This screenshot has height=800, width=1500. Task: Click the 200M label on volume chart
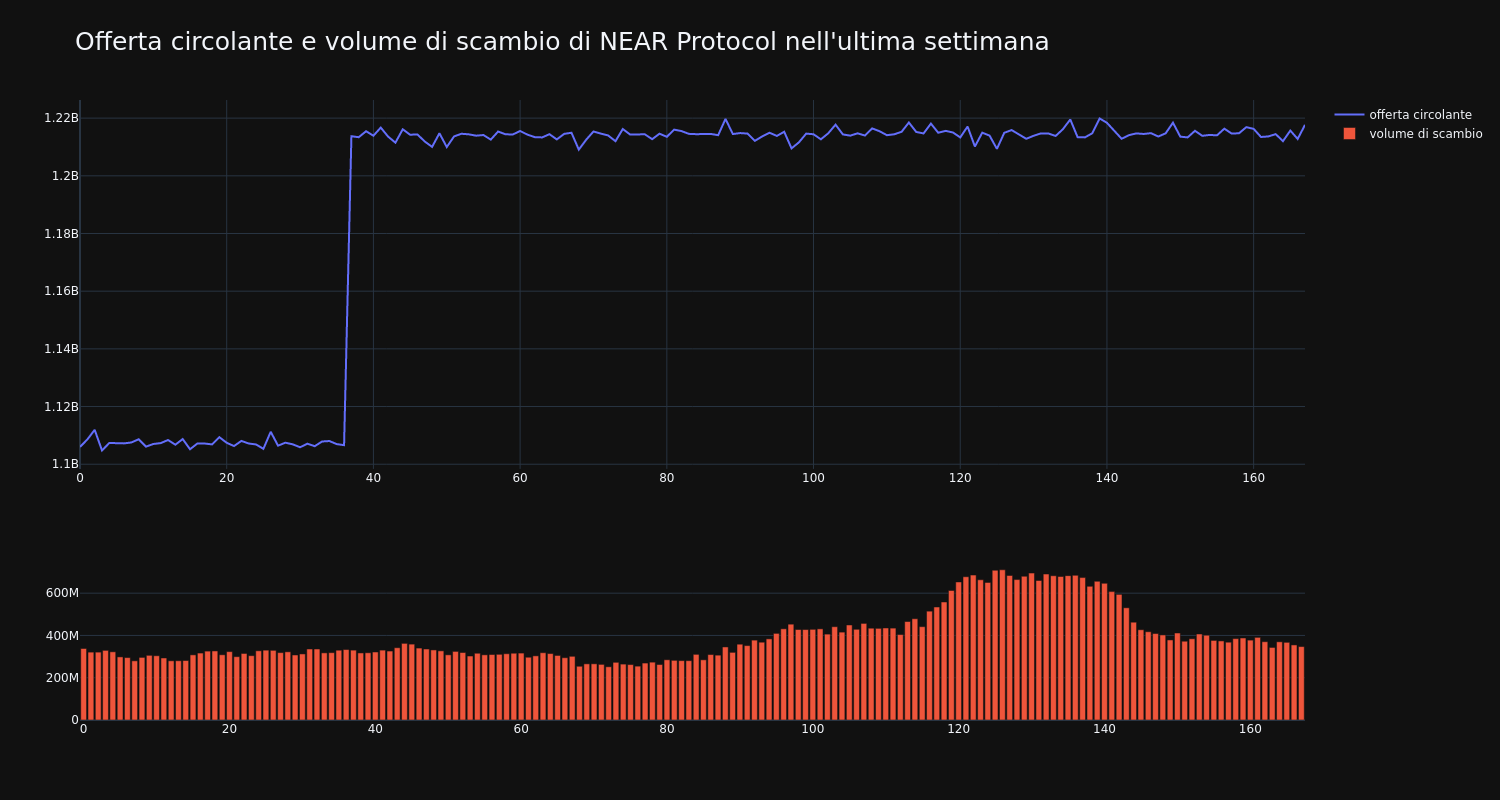(x=62, y=678)
